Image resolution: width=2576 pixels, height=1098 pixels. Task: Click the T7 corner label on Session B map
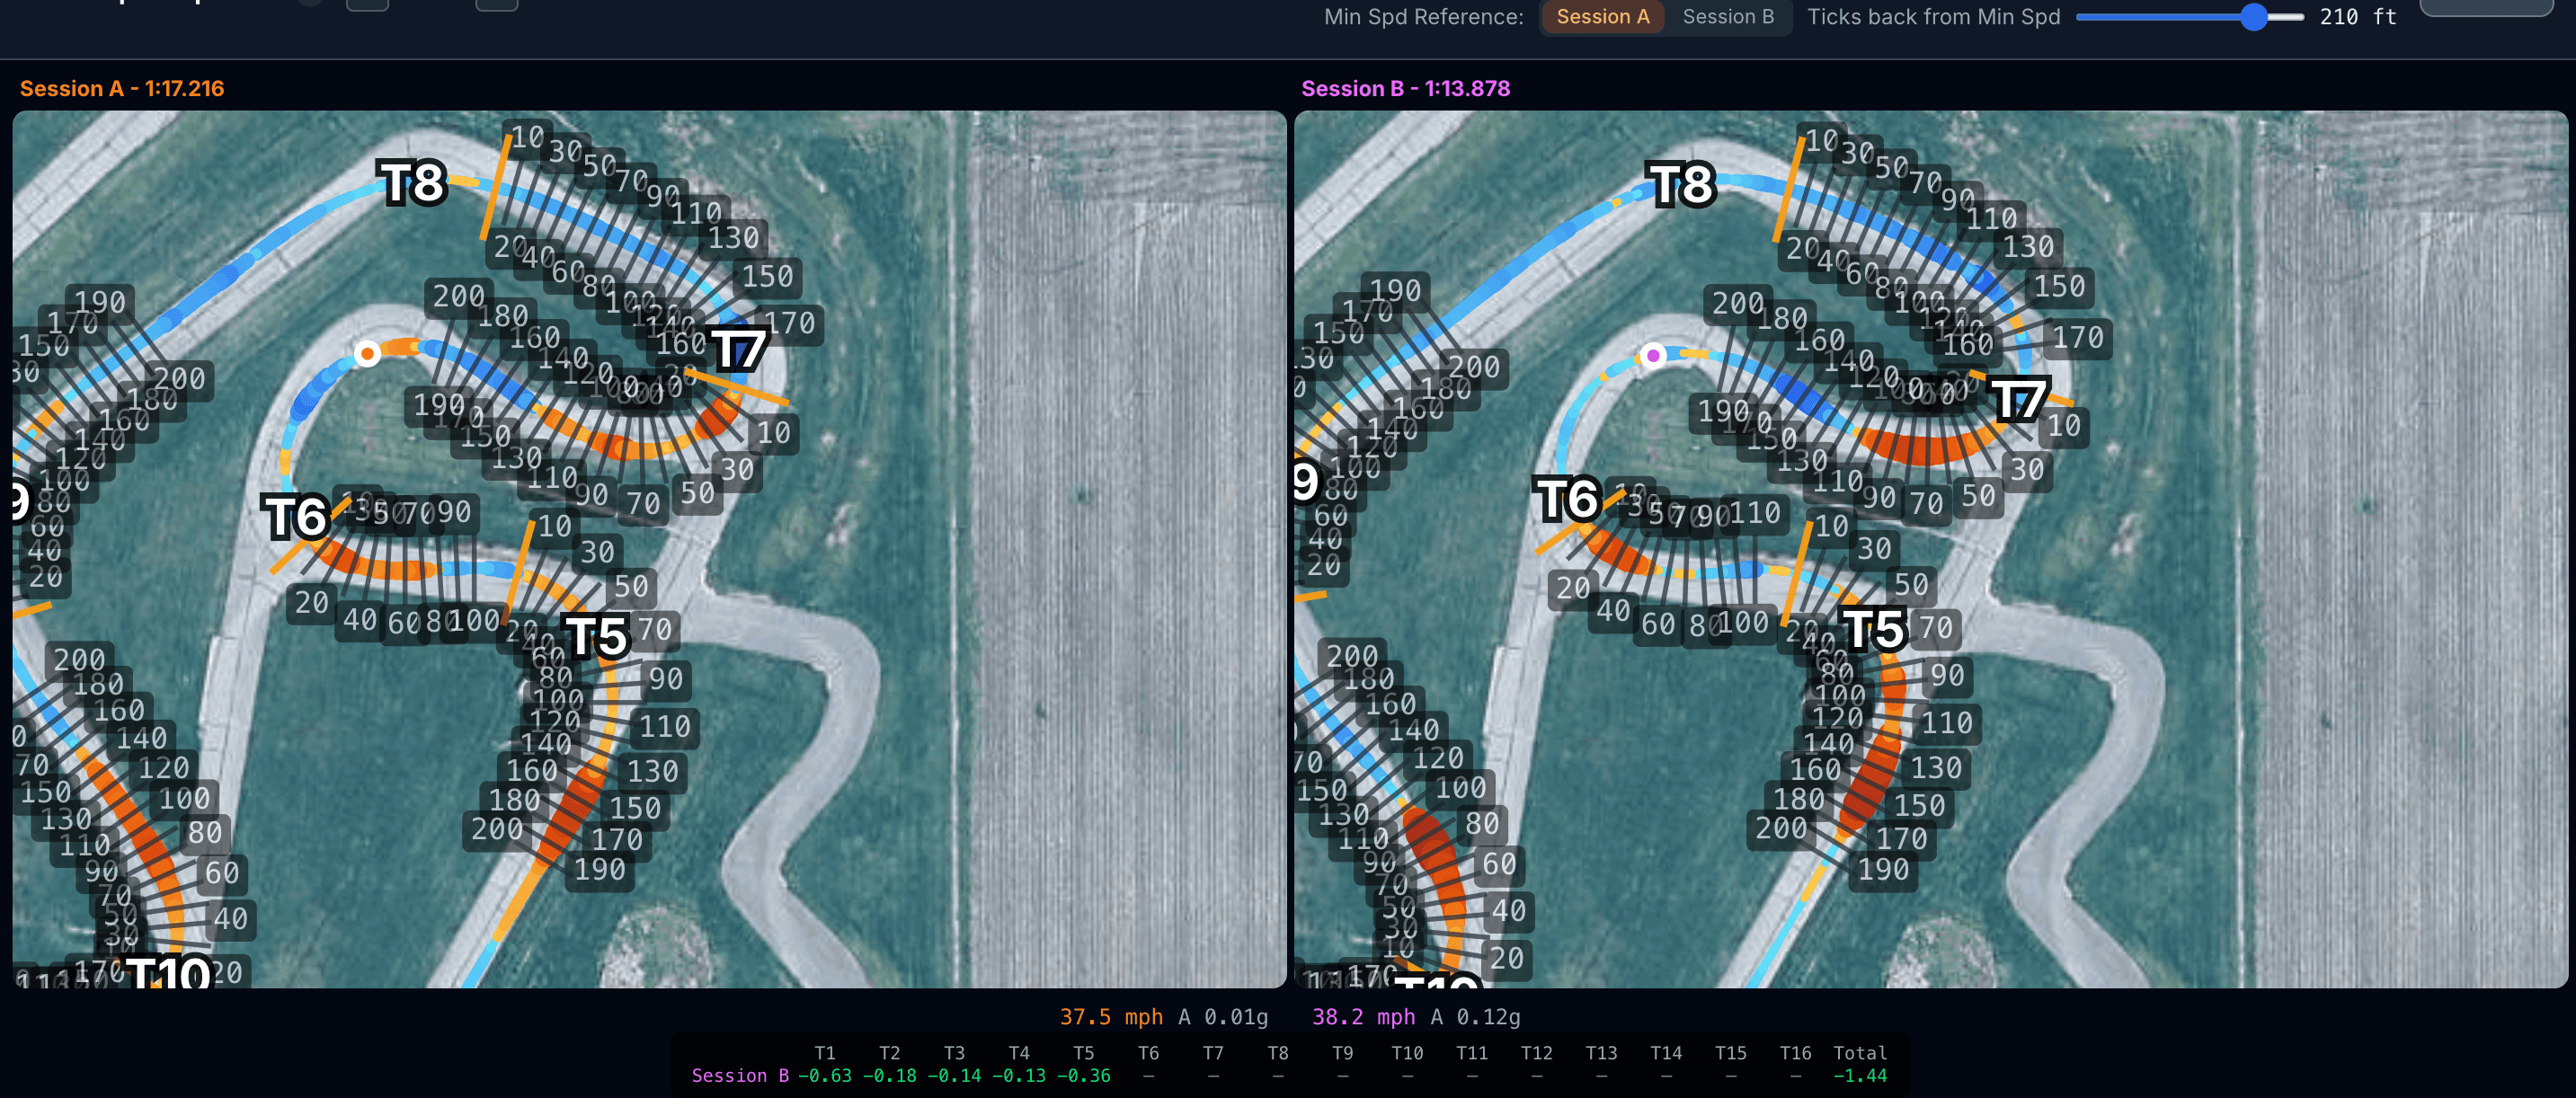pyautogui.click(x=2018, y=400)
